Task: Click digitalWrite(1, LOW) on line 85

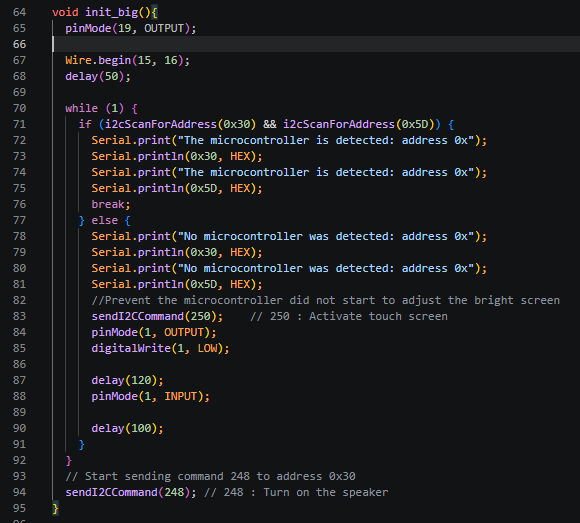Action: pyautogui.click(x=160, y=348)
